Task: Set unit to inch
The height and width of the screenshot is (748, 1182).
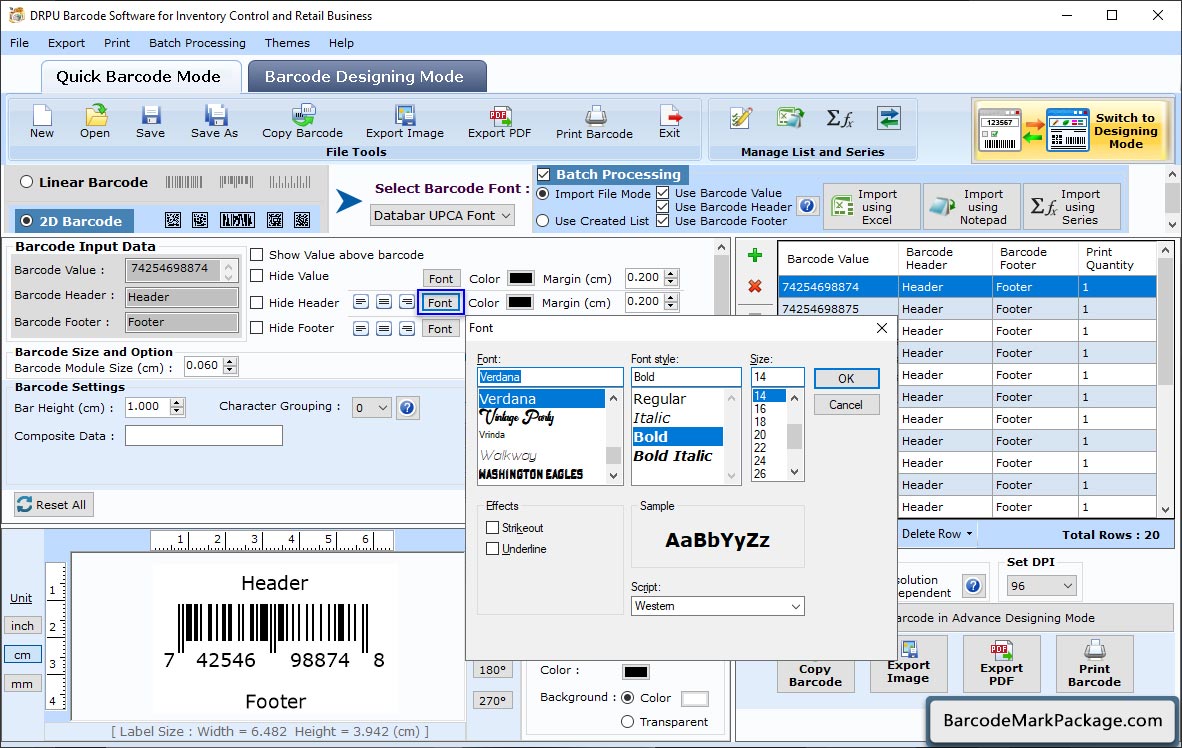Action: [23, 626]
